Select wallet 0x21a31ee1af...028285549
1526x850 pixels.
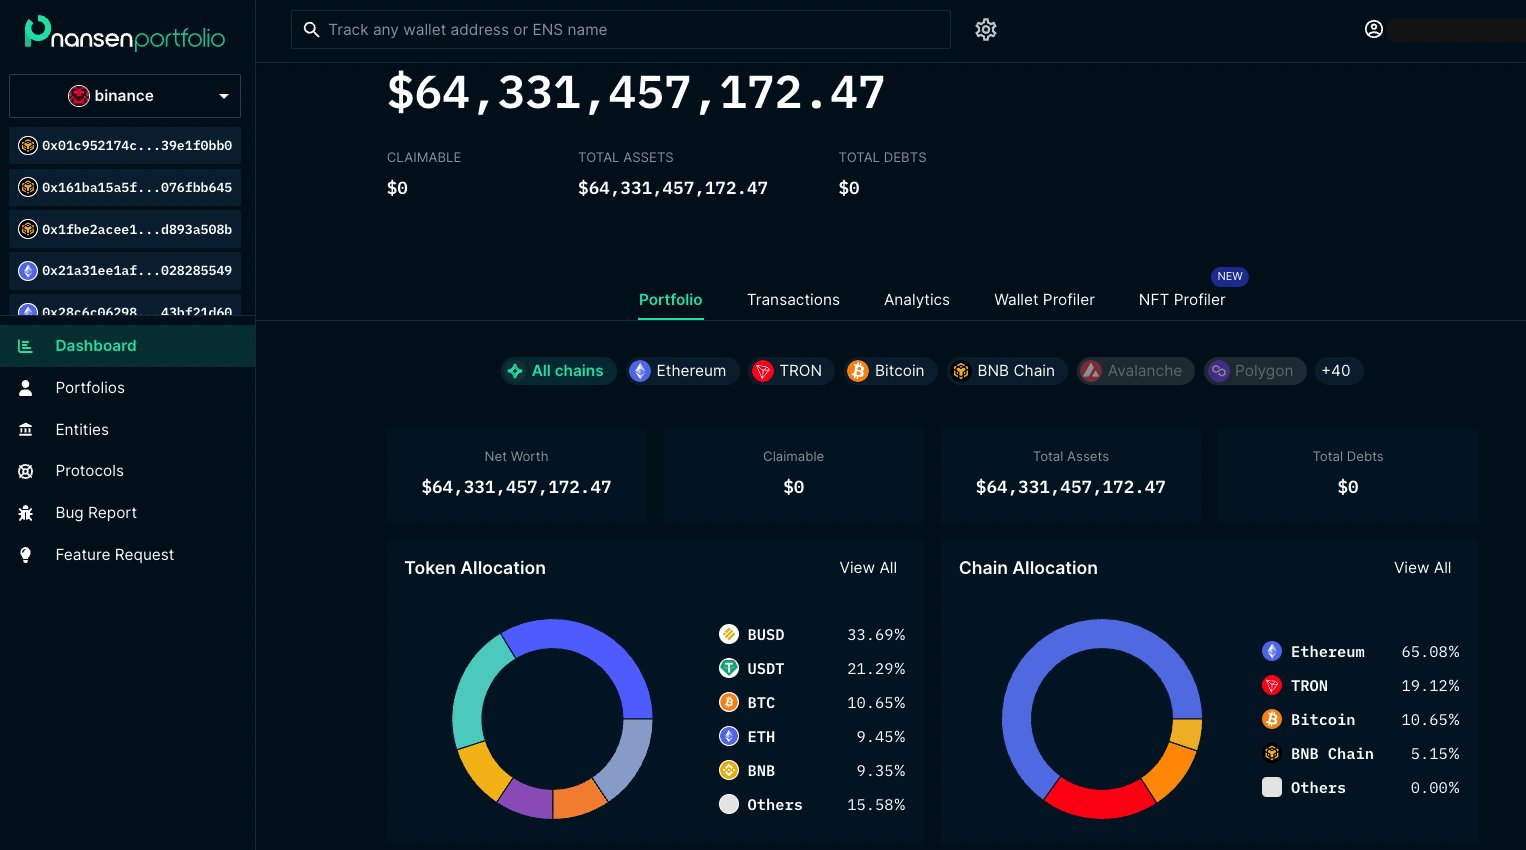click(125, 271)
